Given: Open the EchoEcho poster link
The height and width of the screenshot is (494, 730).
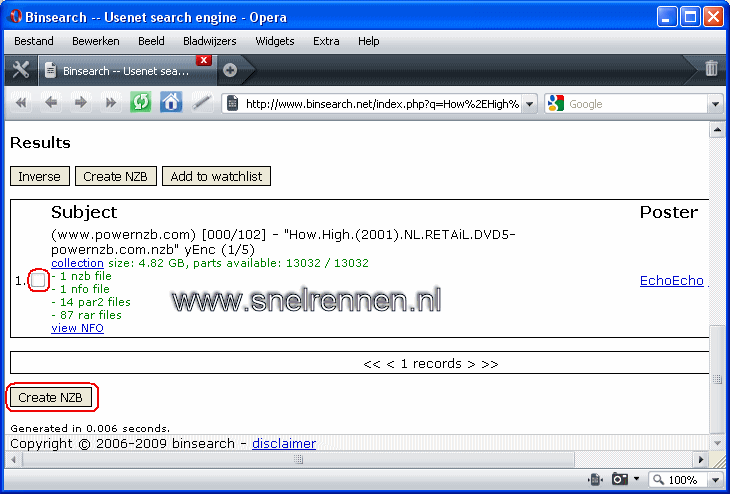Looking at the screenshot, I should pyautogui.click(x=671, y=280).
